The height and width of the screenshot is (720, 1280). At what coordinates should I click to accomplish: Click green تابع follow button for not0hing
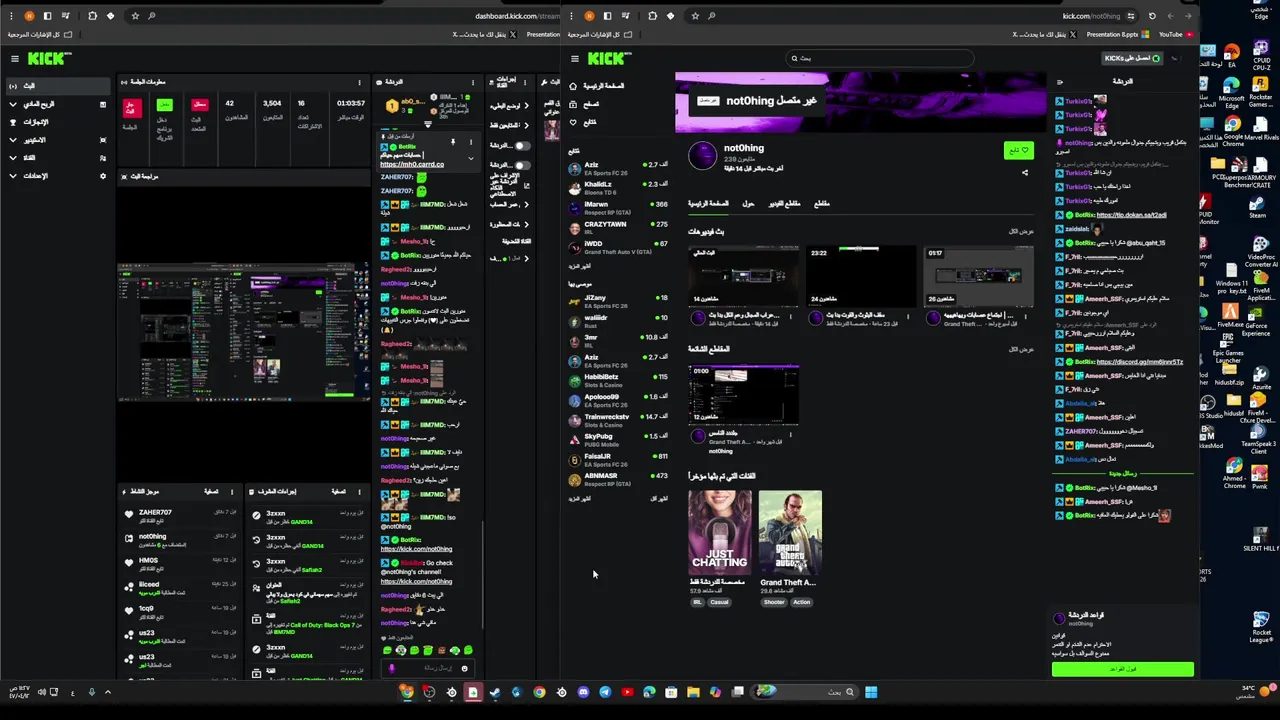(1019, 151)
